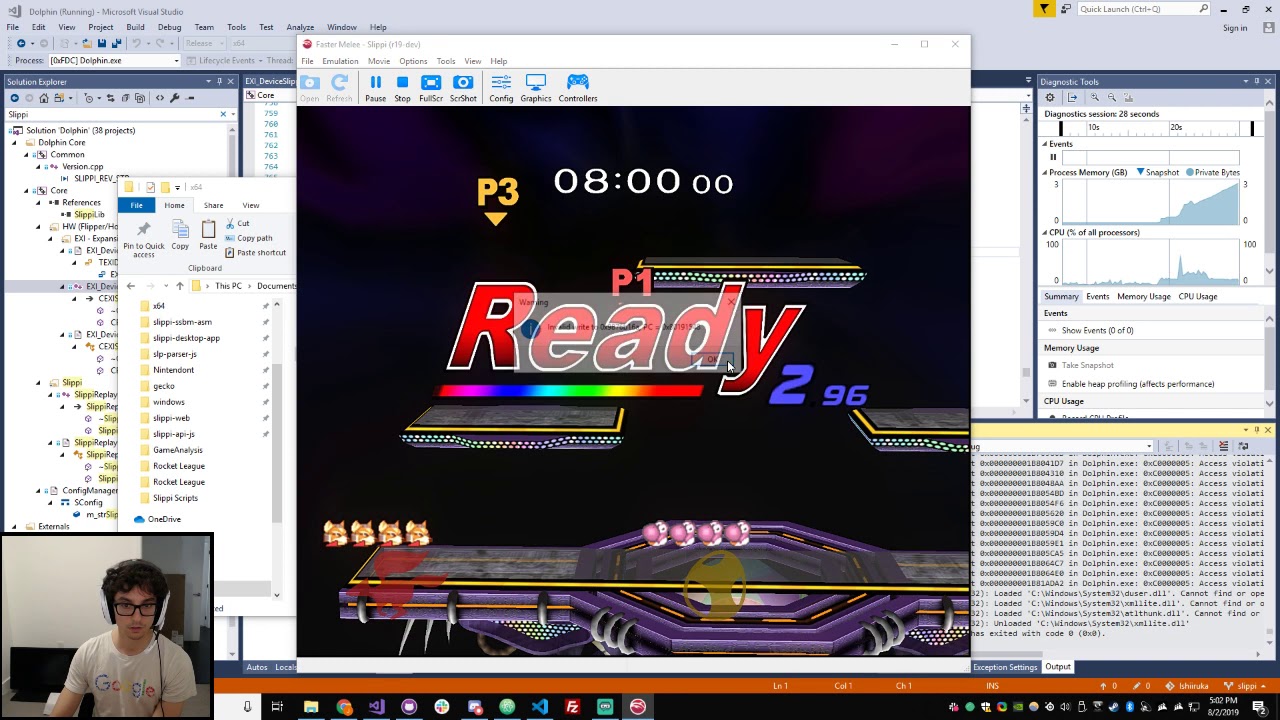1280x720 pixels.
Task: Pause emulation in the Faster Melee toolbar
Action: pyautogui.click(x=375, y=88)
